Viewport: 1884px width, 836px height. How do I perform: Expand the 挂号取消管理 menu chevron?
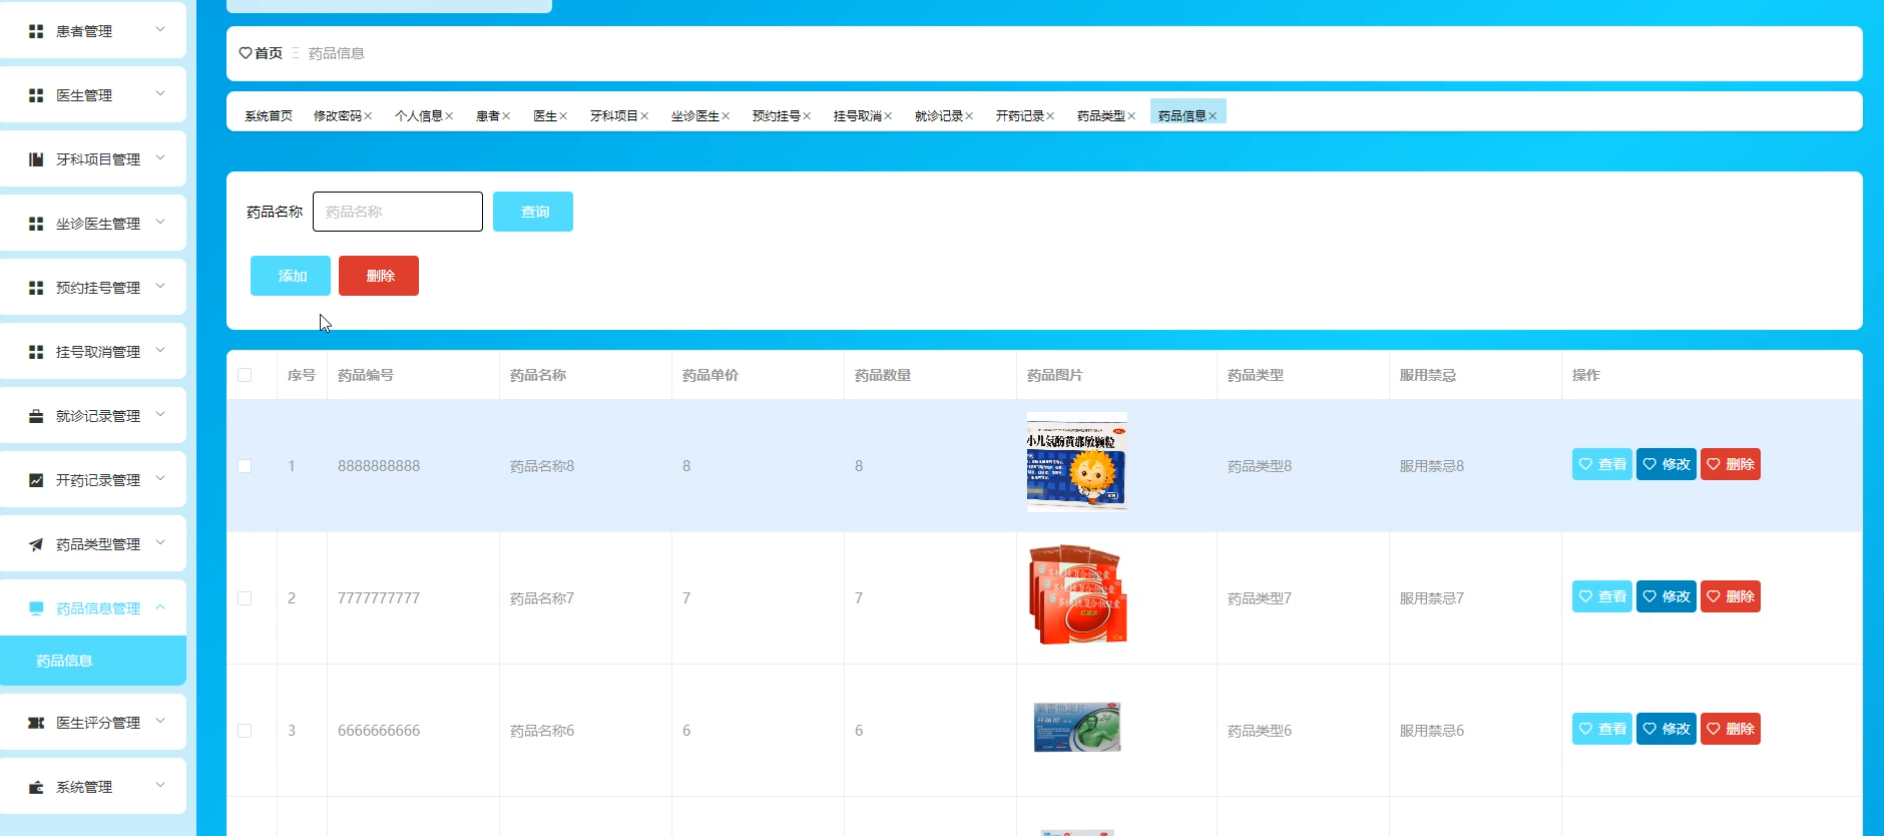coord(160,351)
